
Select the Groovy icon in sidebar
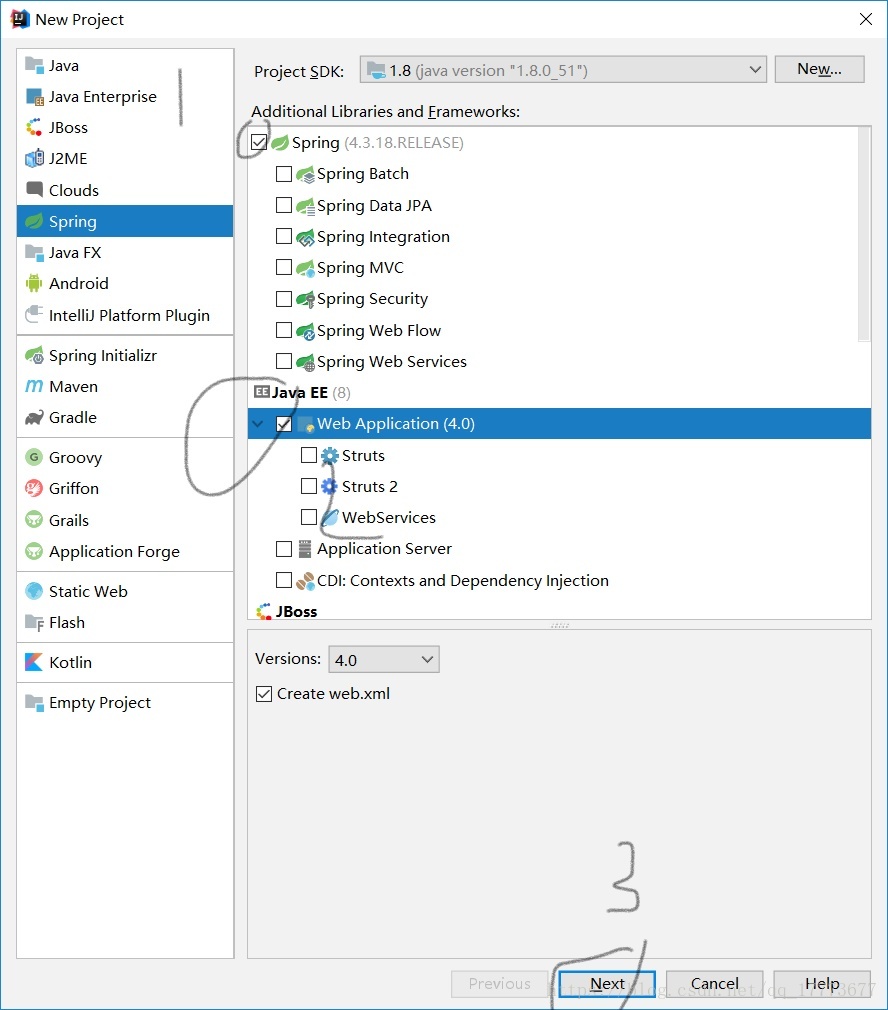point(33,457)
